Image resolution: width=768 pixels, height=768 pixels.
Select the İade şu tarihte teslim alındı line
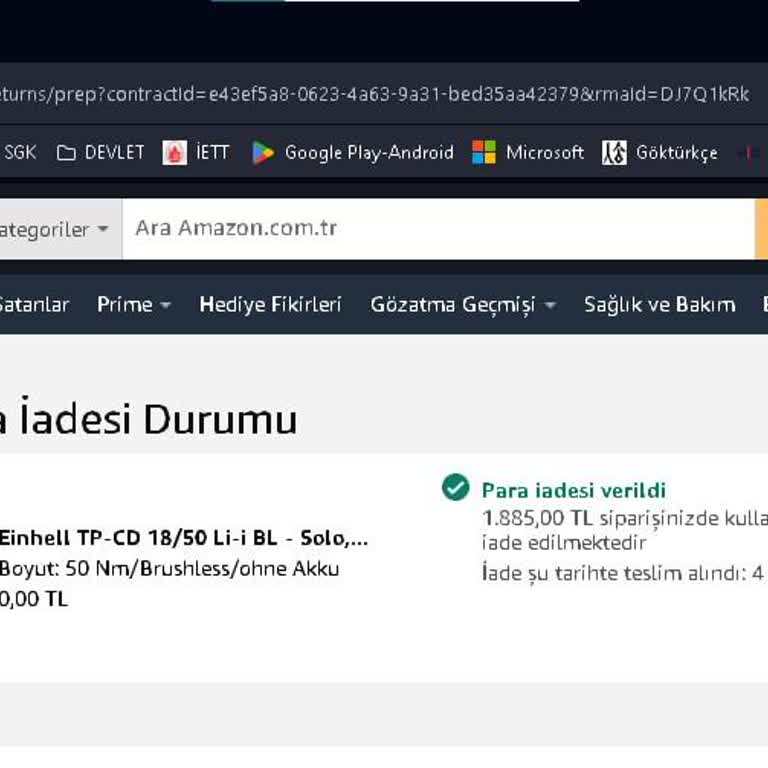coord(623,573)
